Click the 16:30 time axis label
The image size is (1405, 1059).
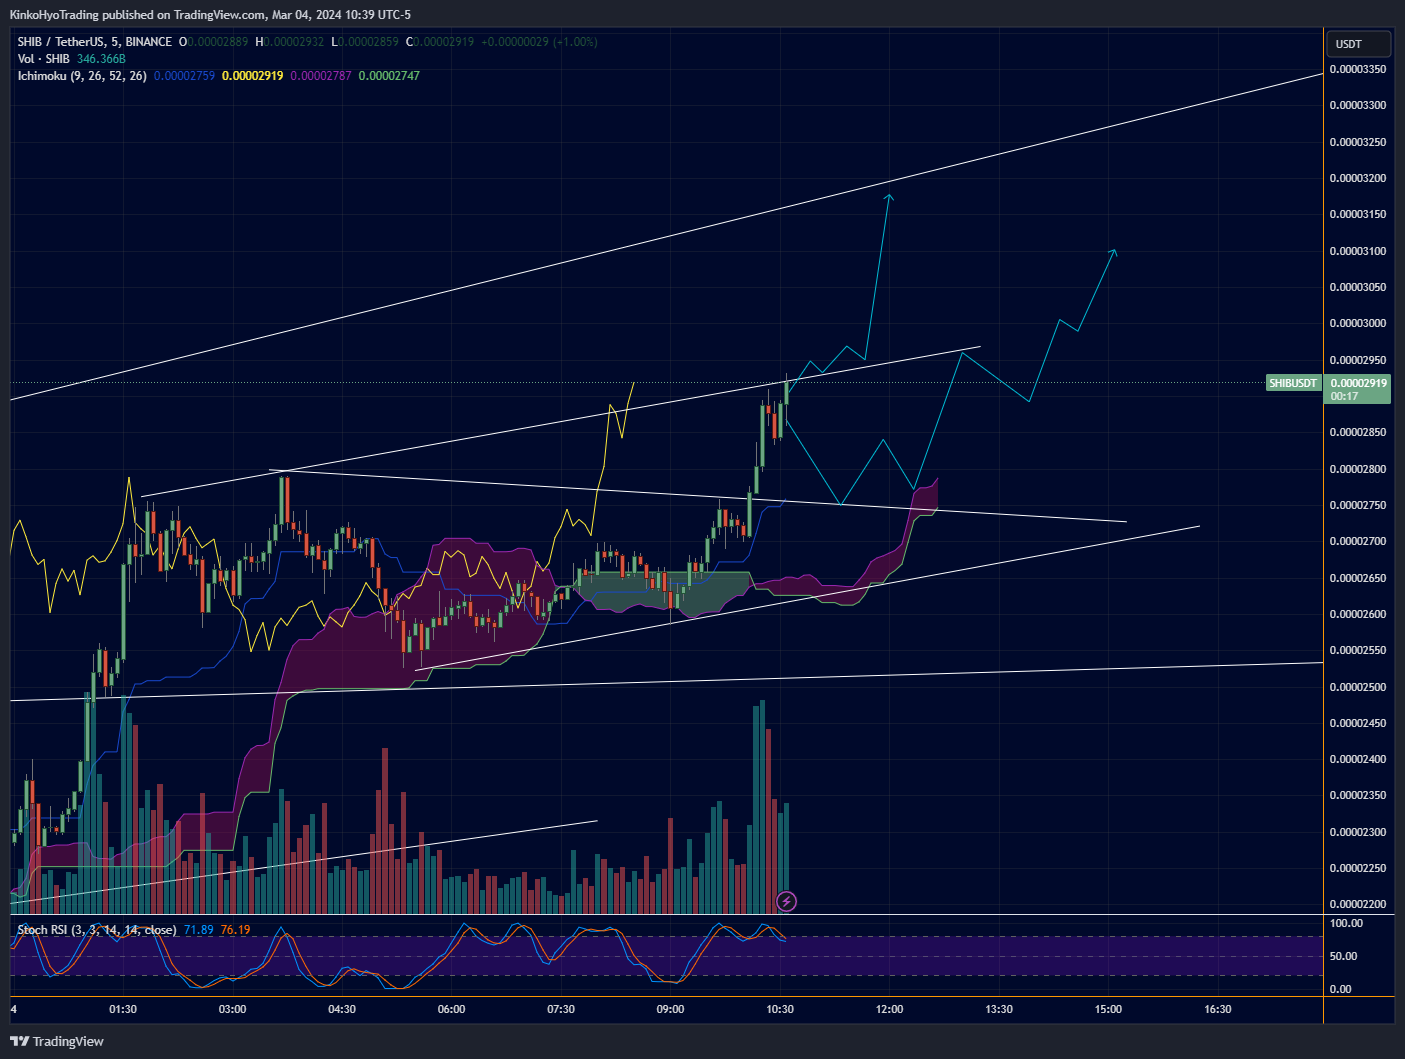1218,1009
